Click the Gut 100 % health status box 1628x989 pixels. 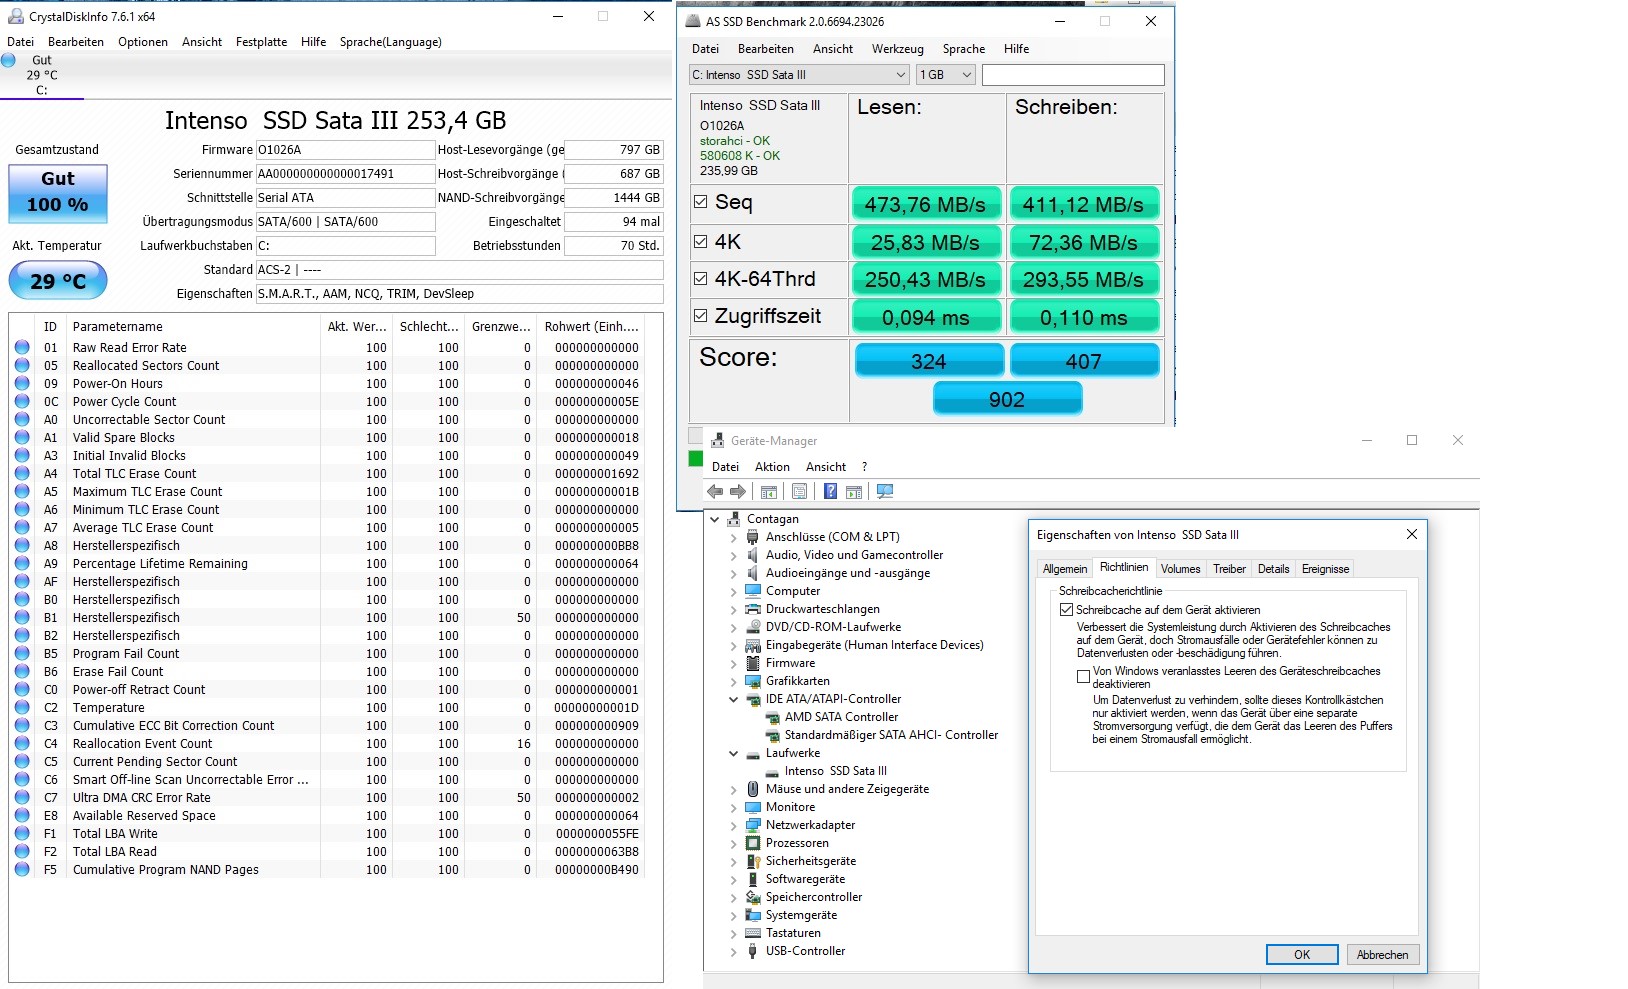(x=58, y=193)
